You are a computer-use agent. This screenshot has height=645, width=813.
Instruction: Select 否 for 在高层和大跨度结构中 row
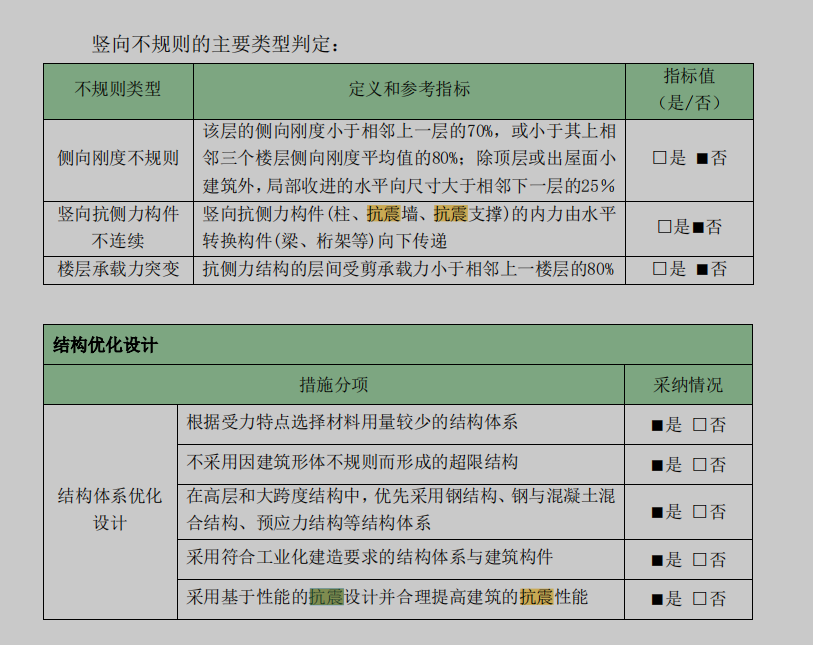click(700, 512)
